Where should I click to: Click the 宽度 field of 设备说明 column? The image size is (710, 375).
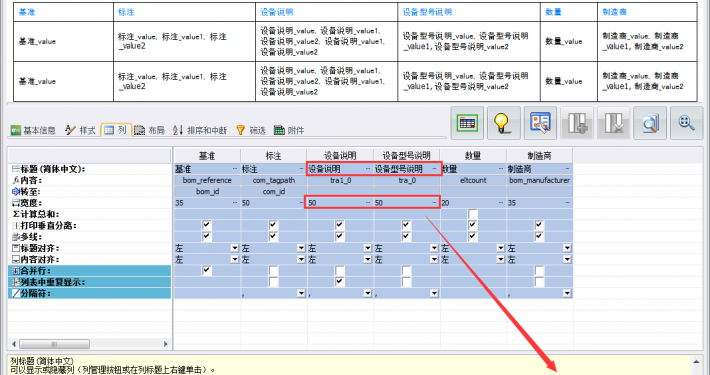[x=340, y=203]
